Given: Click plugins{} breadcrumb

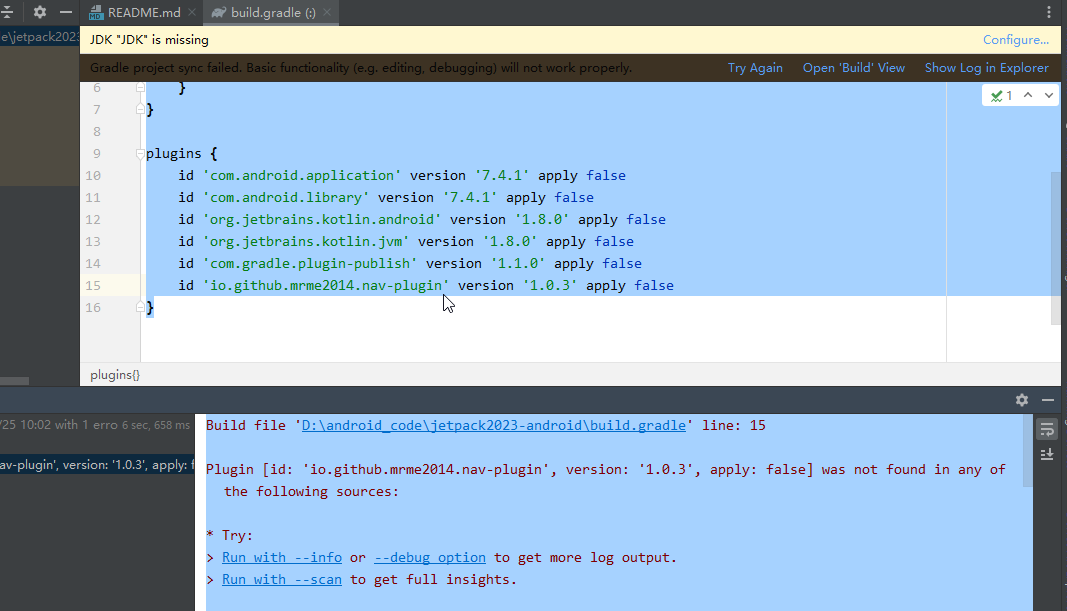Looking at the screenshot, I should pos(114,375).
